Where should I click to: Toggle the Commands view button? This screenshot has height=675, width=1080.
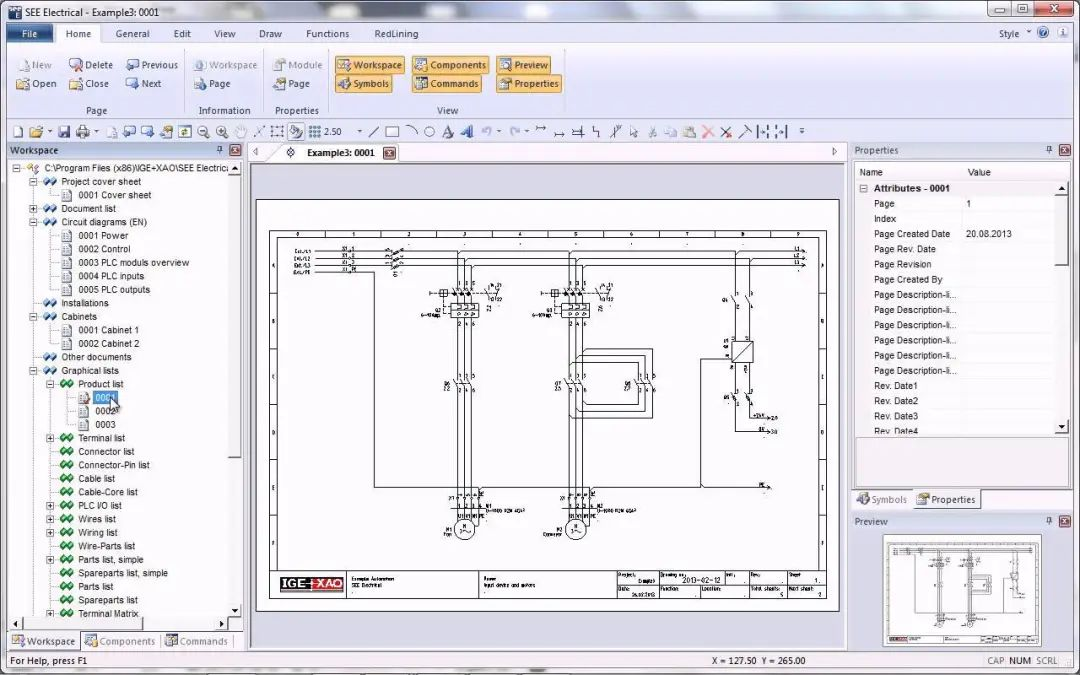(x=446, y=84)
